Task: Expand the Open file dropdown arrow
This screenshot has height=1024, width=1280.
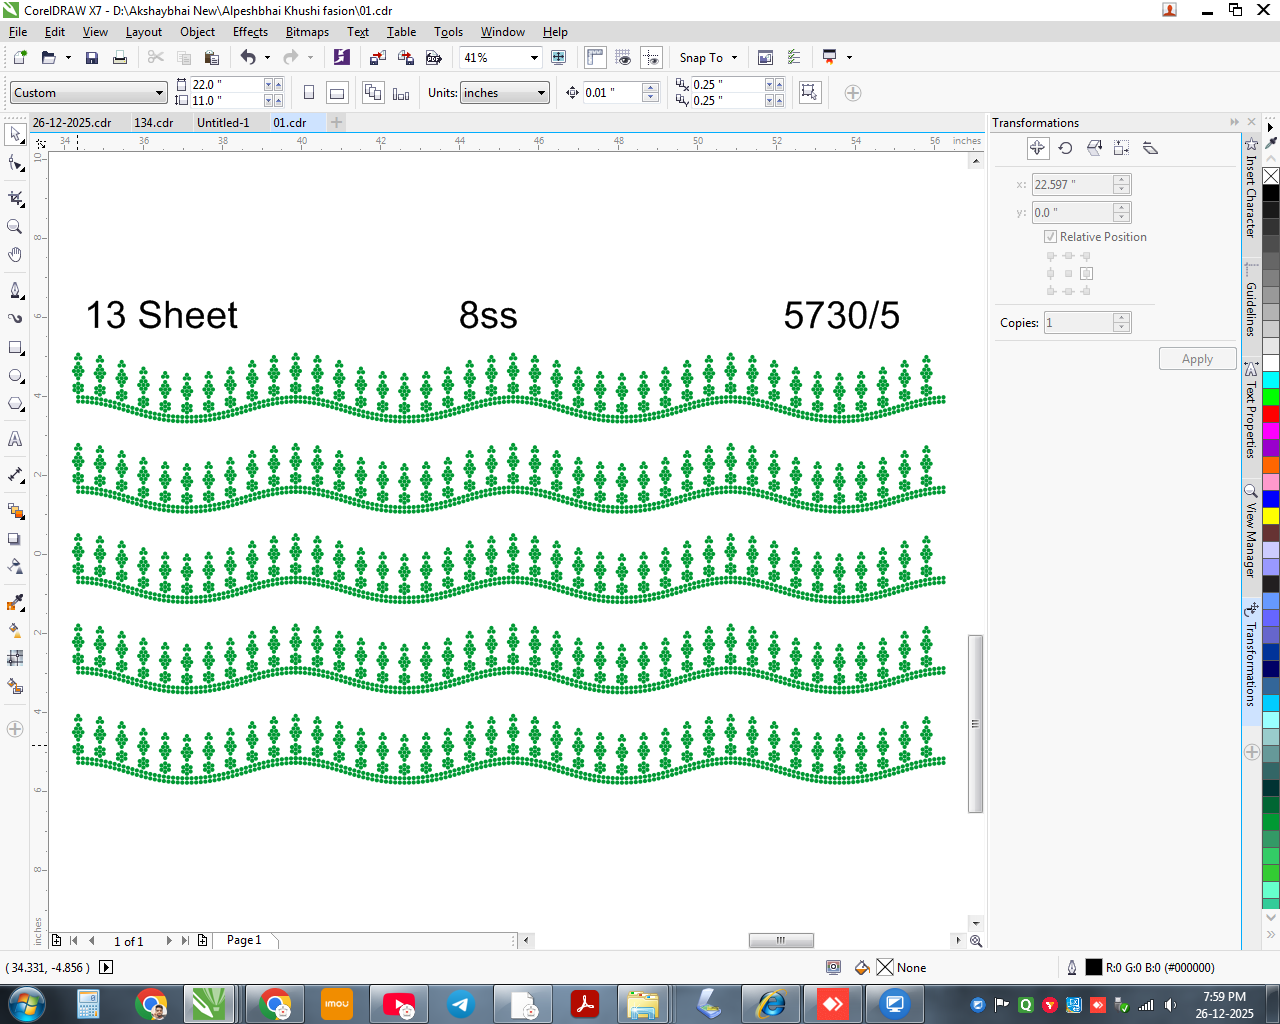Action: coord(68,58)
